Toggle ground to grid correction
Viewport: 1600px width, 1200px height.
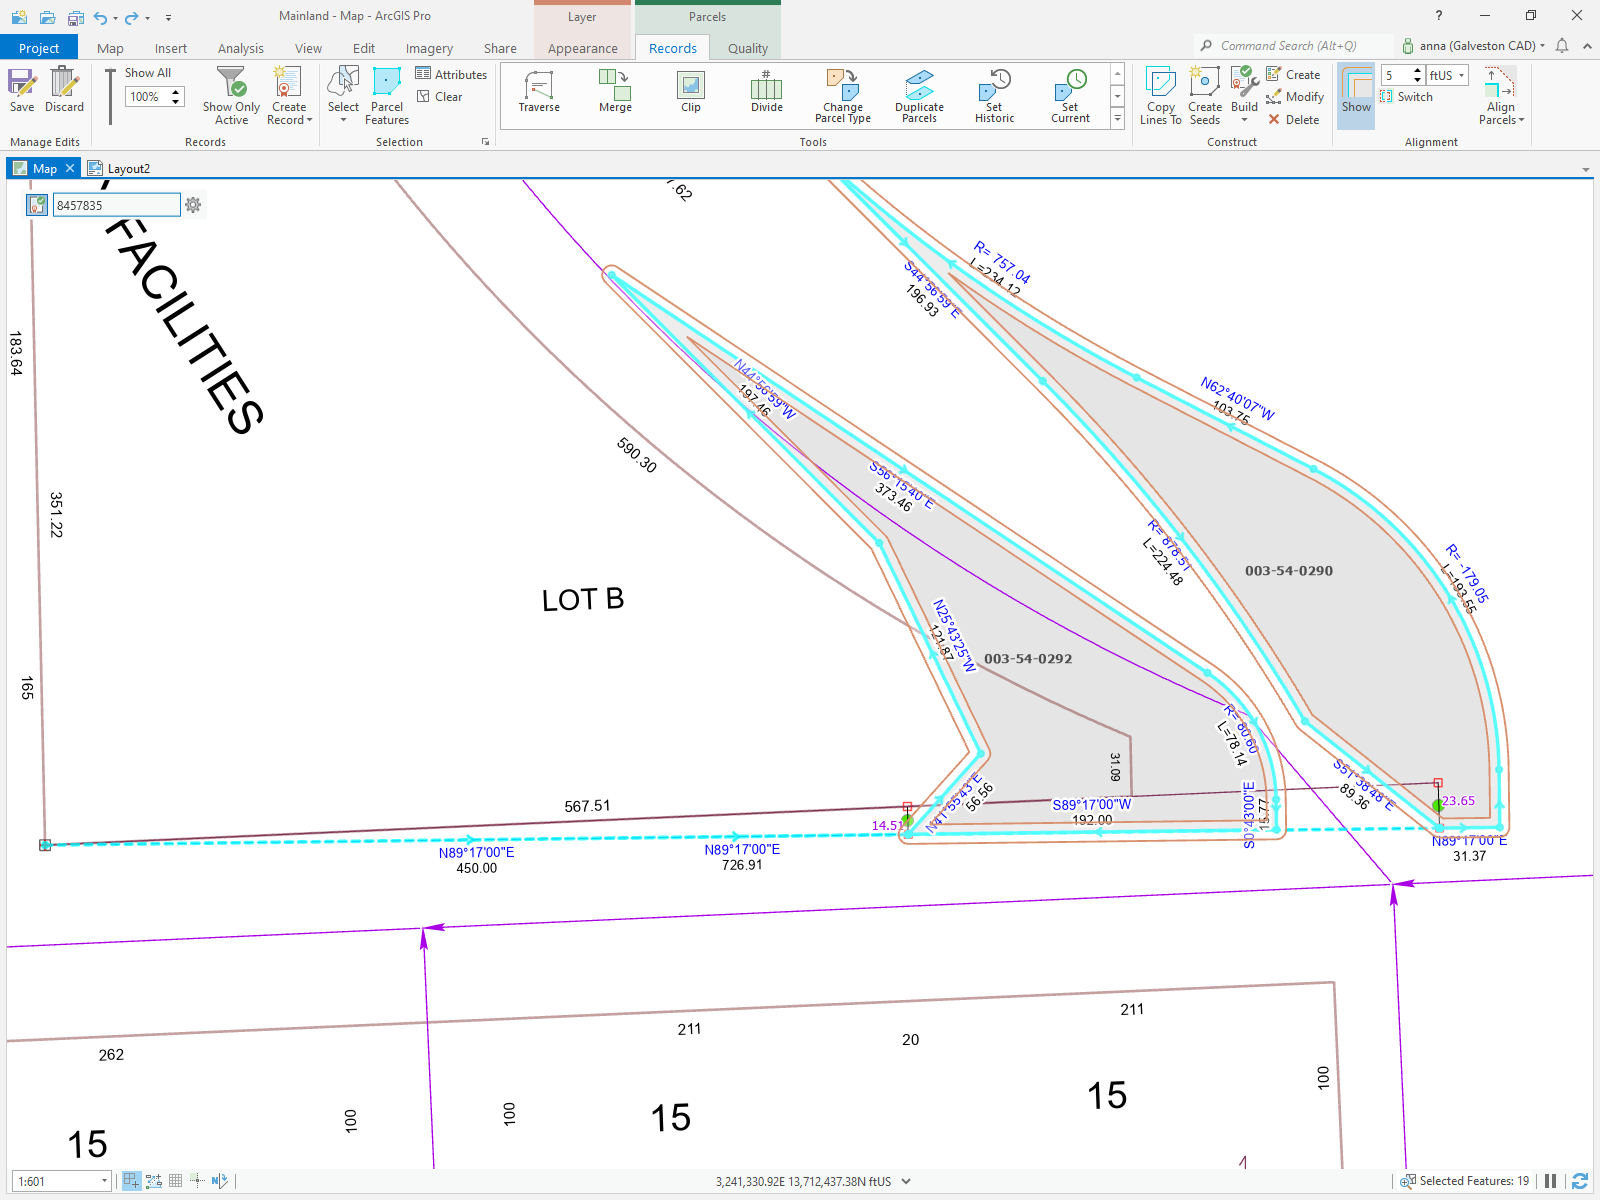(x=220, y=1181)
